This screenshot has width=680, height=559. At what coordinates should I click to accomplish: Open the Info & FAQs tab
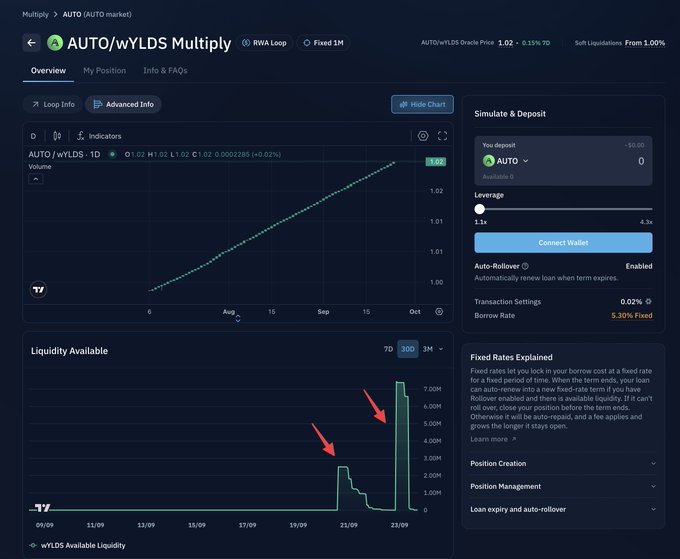(165, 71)
